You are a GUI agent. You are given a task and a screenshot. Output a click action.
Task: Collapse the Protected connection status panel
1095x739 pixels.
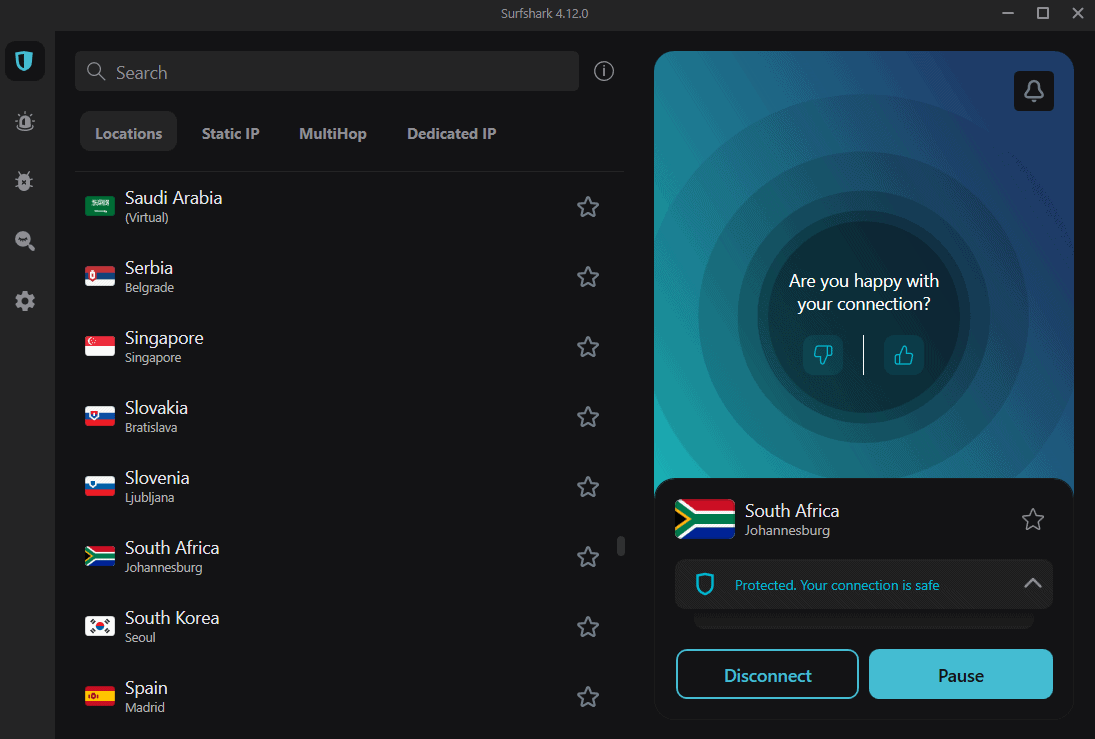[1032, 583]
